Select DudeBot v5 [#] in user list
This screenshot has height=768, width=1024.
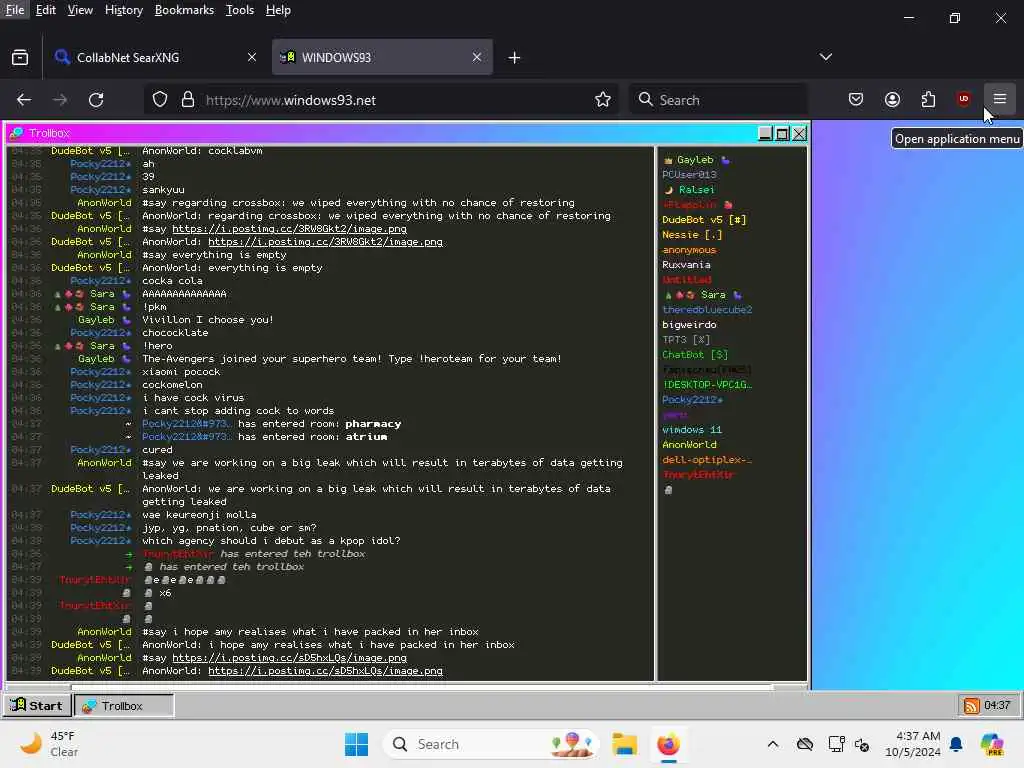coord(704,219)
